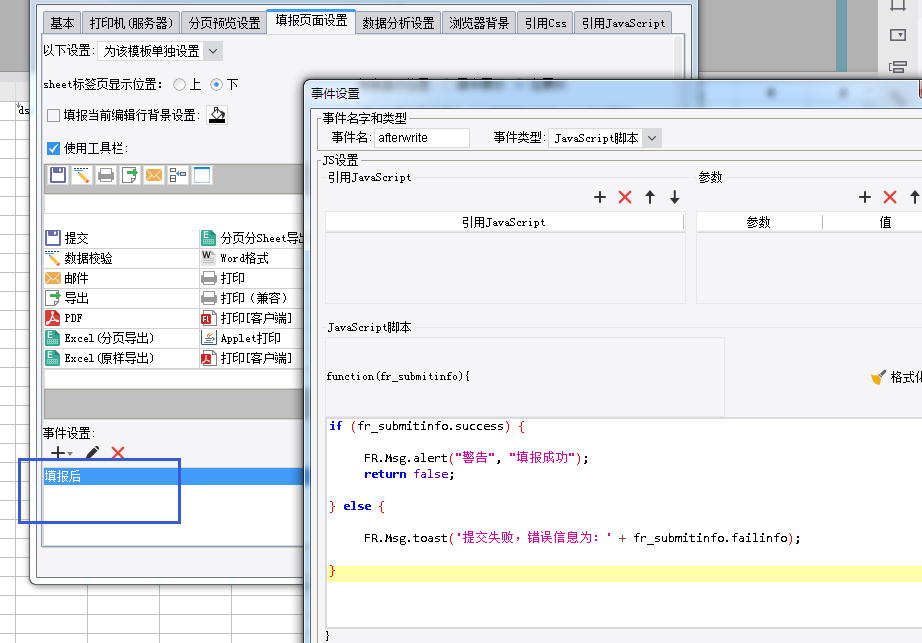Click the 事件名 afterwrite input field
Screen dimensions: 922x643
pyautogui.click(x=422, y=138)
